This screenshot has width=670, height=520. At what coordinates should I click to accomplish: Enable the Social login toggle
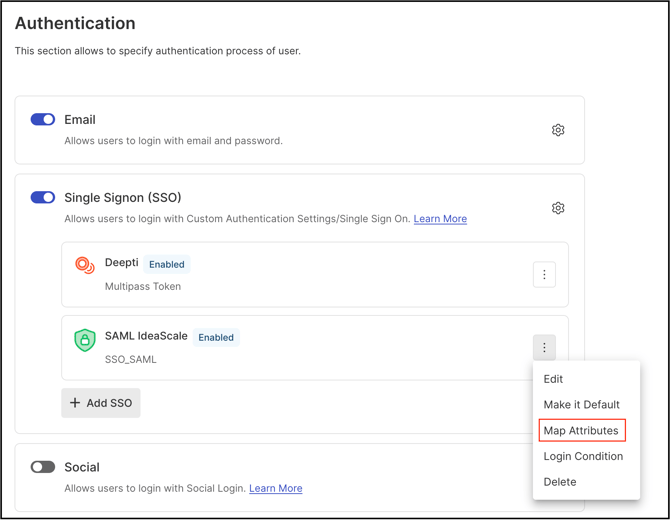click(x=43, y=467)
